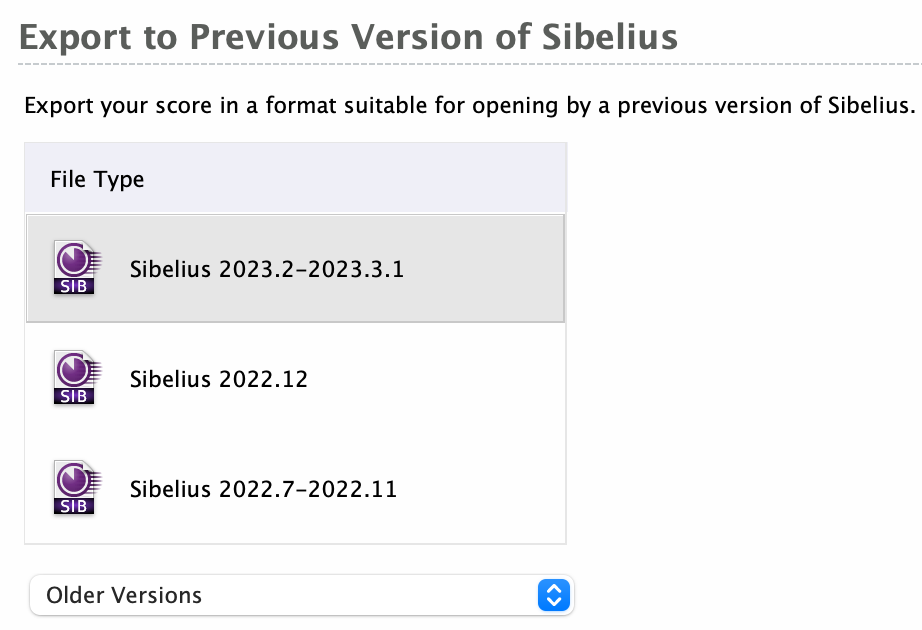Viewport: 922px width, 630px height.
Task: Click the blue up-down chevron control
Action: point(552,595)
